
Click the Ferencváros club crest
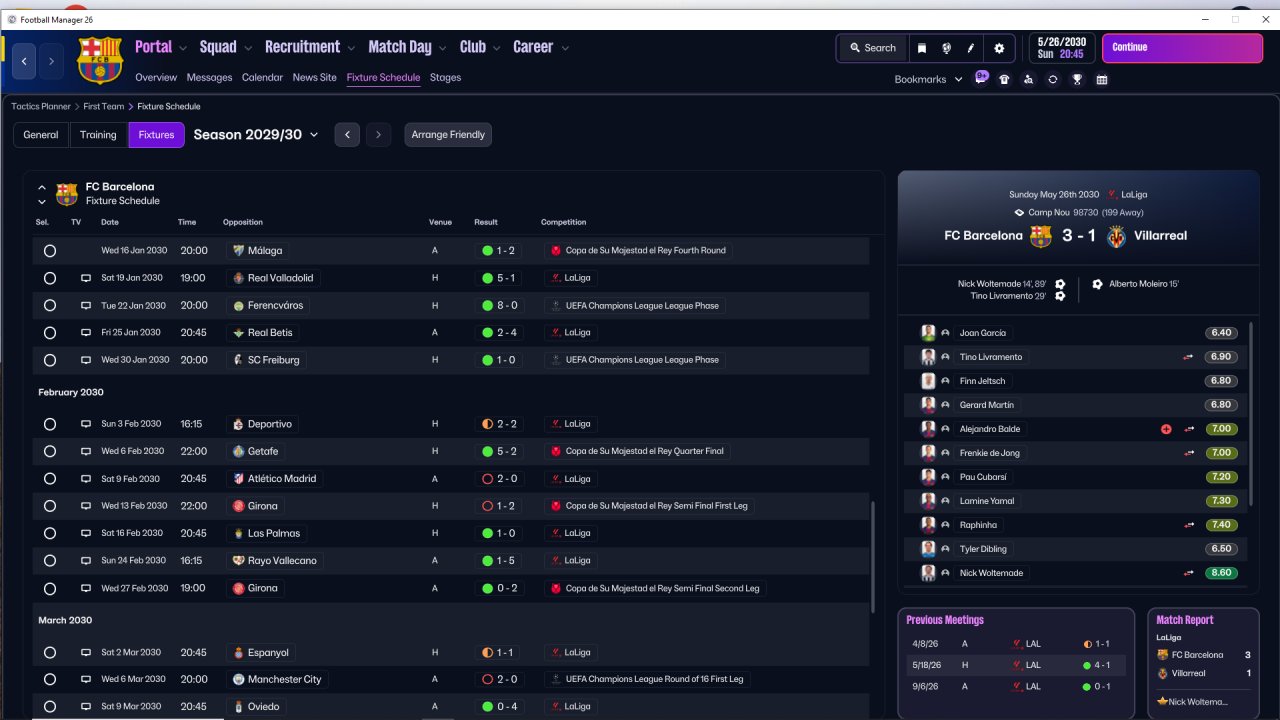click(x=238, y=305)
